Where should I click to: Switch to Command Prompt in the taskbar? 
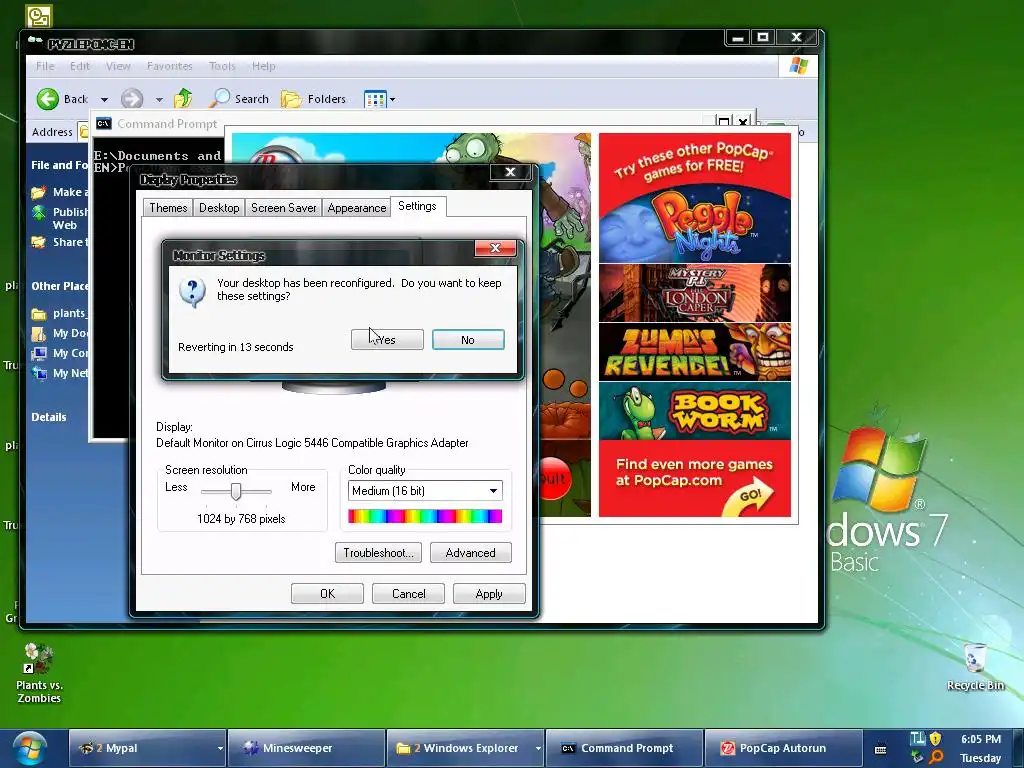tap(624, 748)
